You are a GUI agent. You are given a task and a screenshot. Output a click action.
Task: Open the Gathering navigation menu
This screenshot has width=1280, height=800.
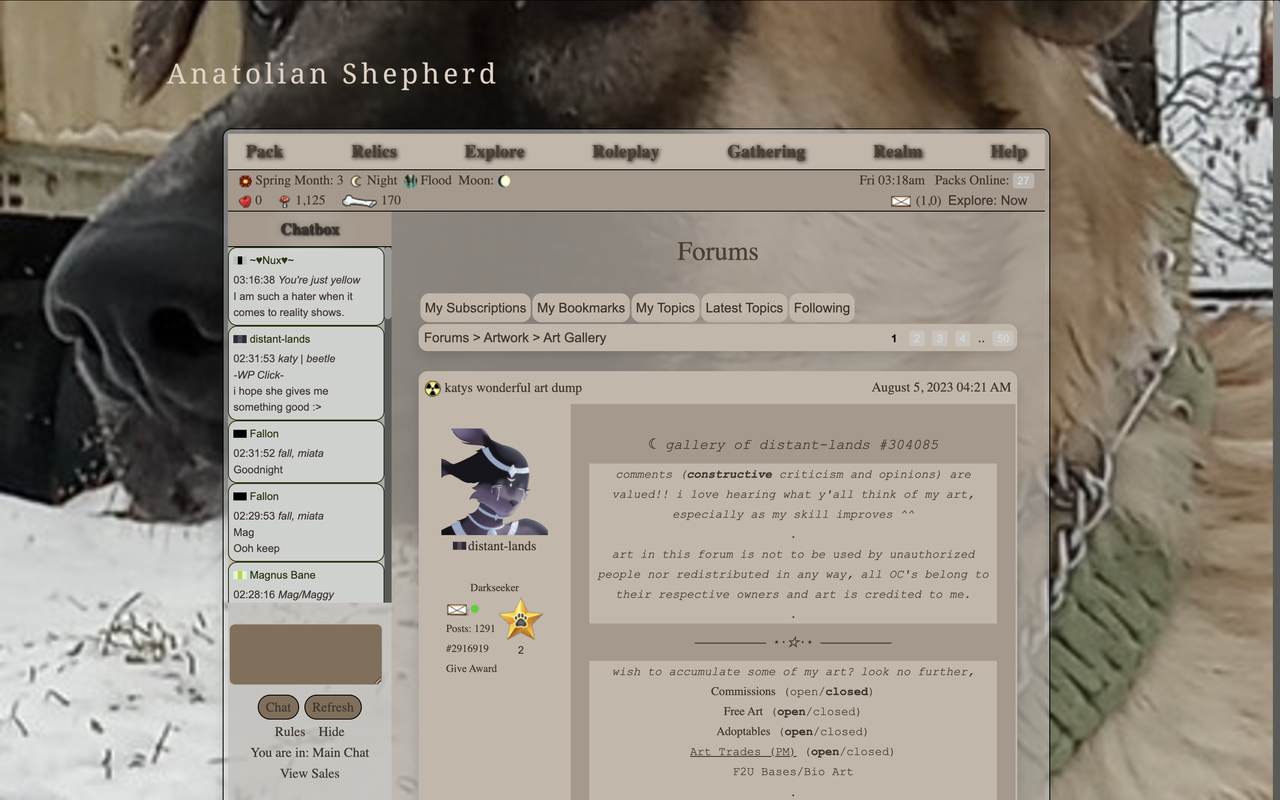(x=766, y=151)
